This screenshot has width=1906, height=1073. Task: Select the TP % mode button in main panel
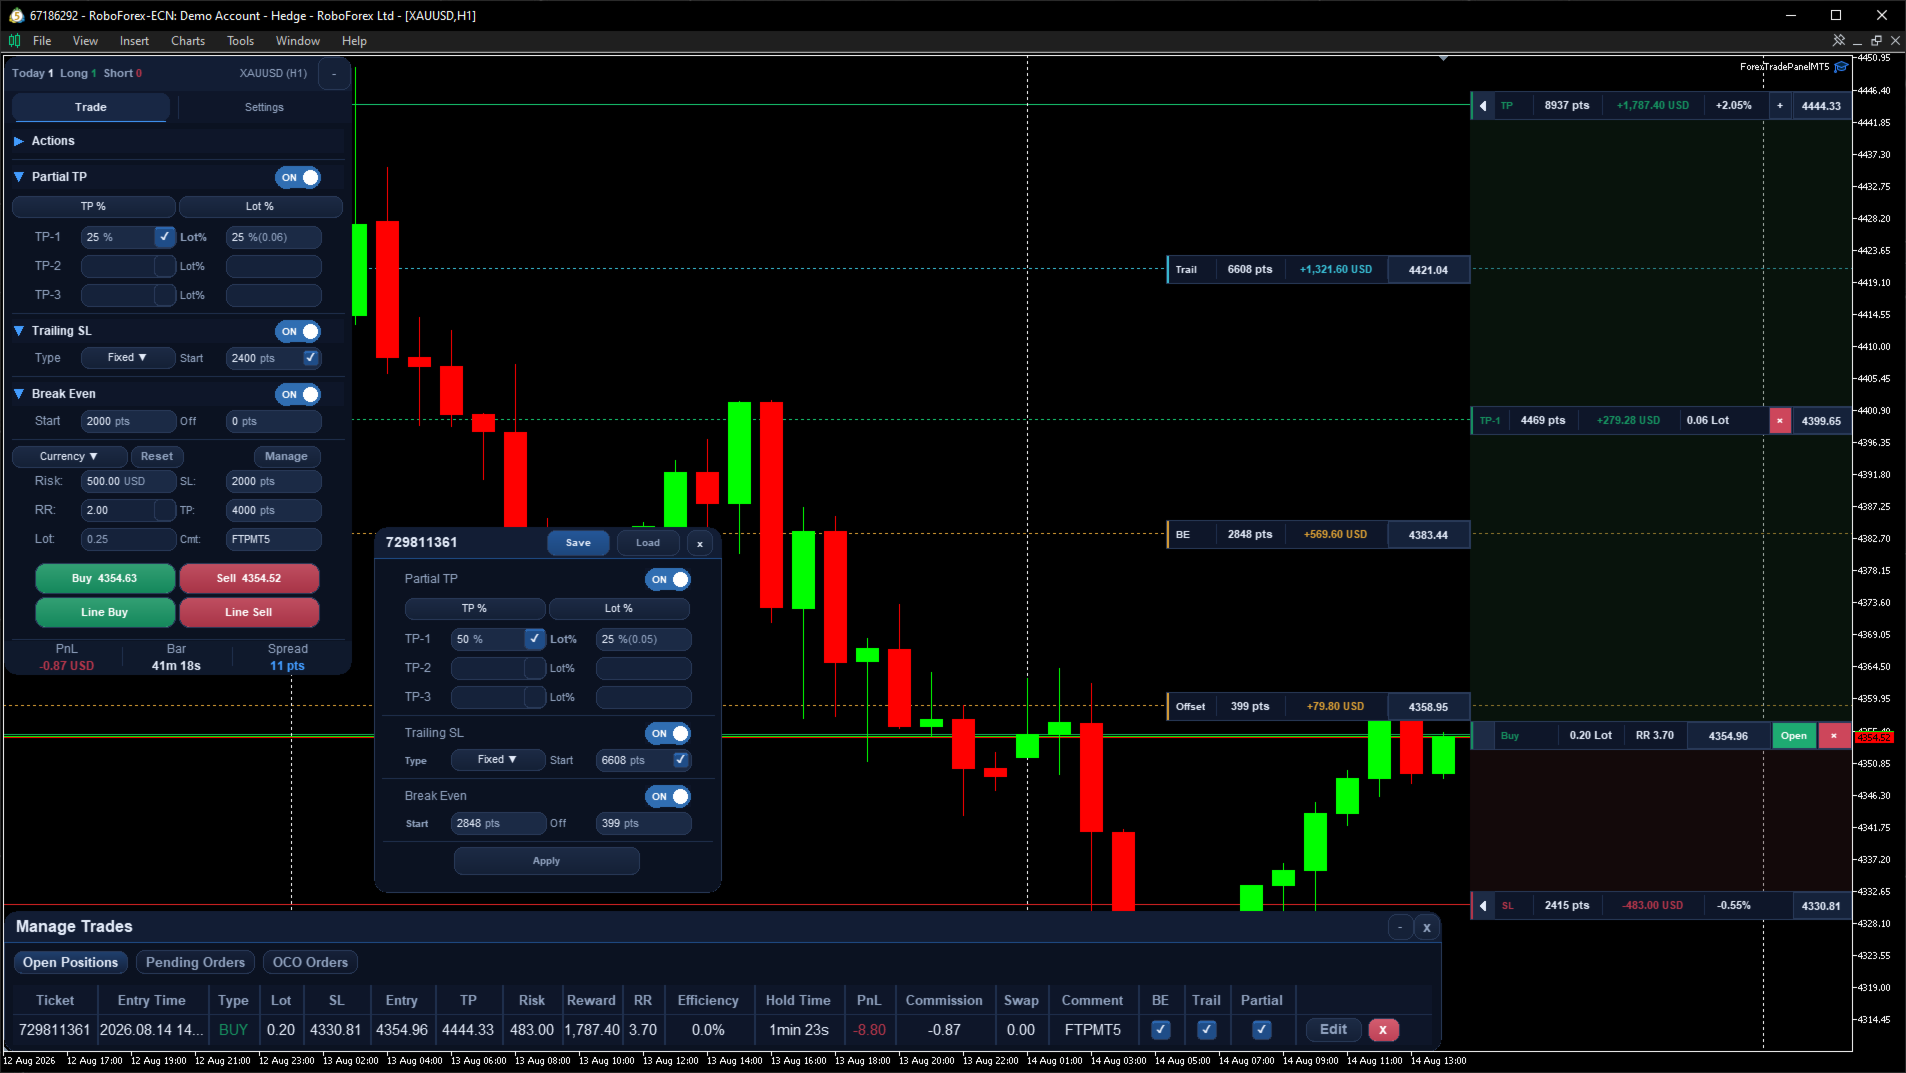pos(94,207)
